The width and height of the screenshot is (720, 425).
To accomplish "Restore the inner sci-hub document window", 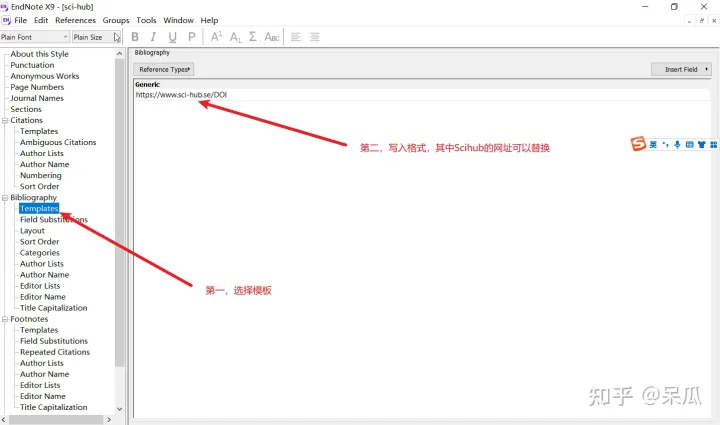I will tap(702, 21).
